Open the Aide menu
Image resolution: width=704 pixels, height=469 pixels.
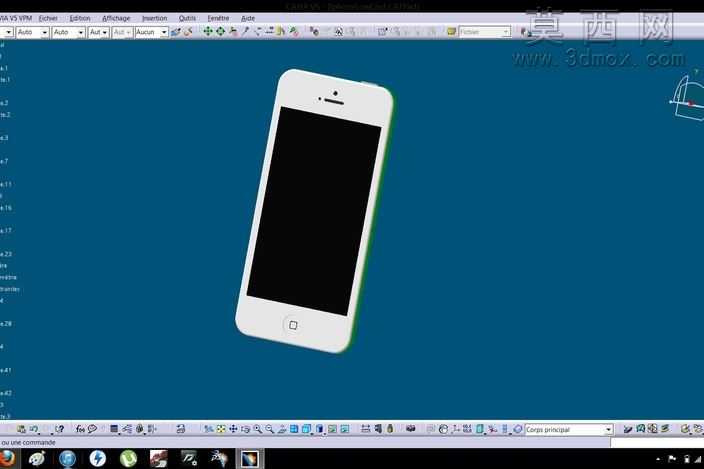248,18
